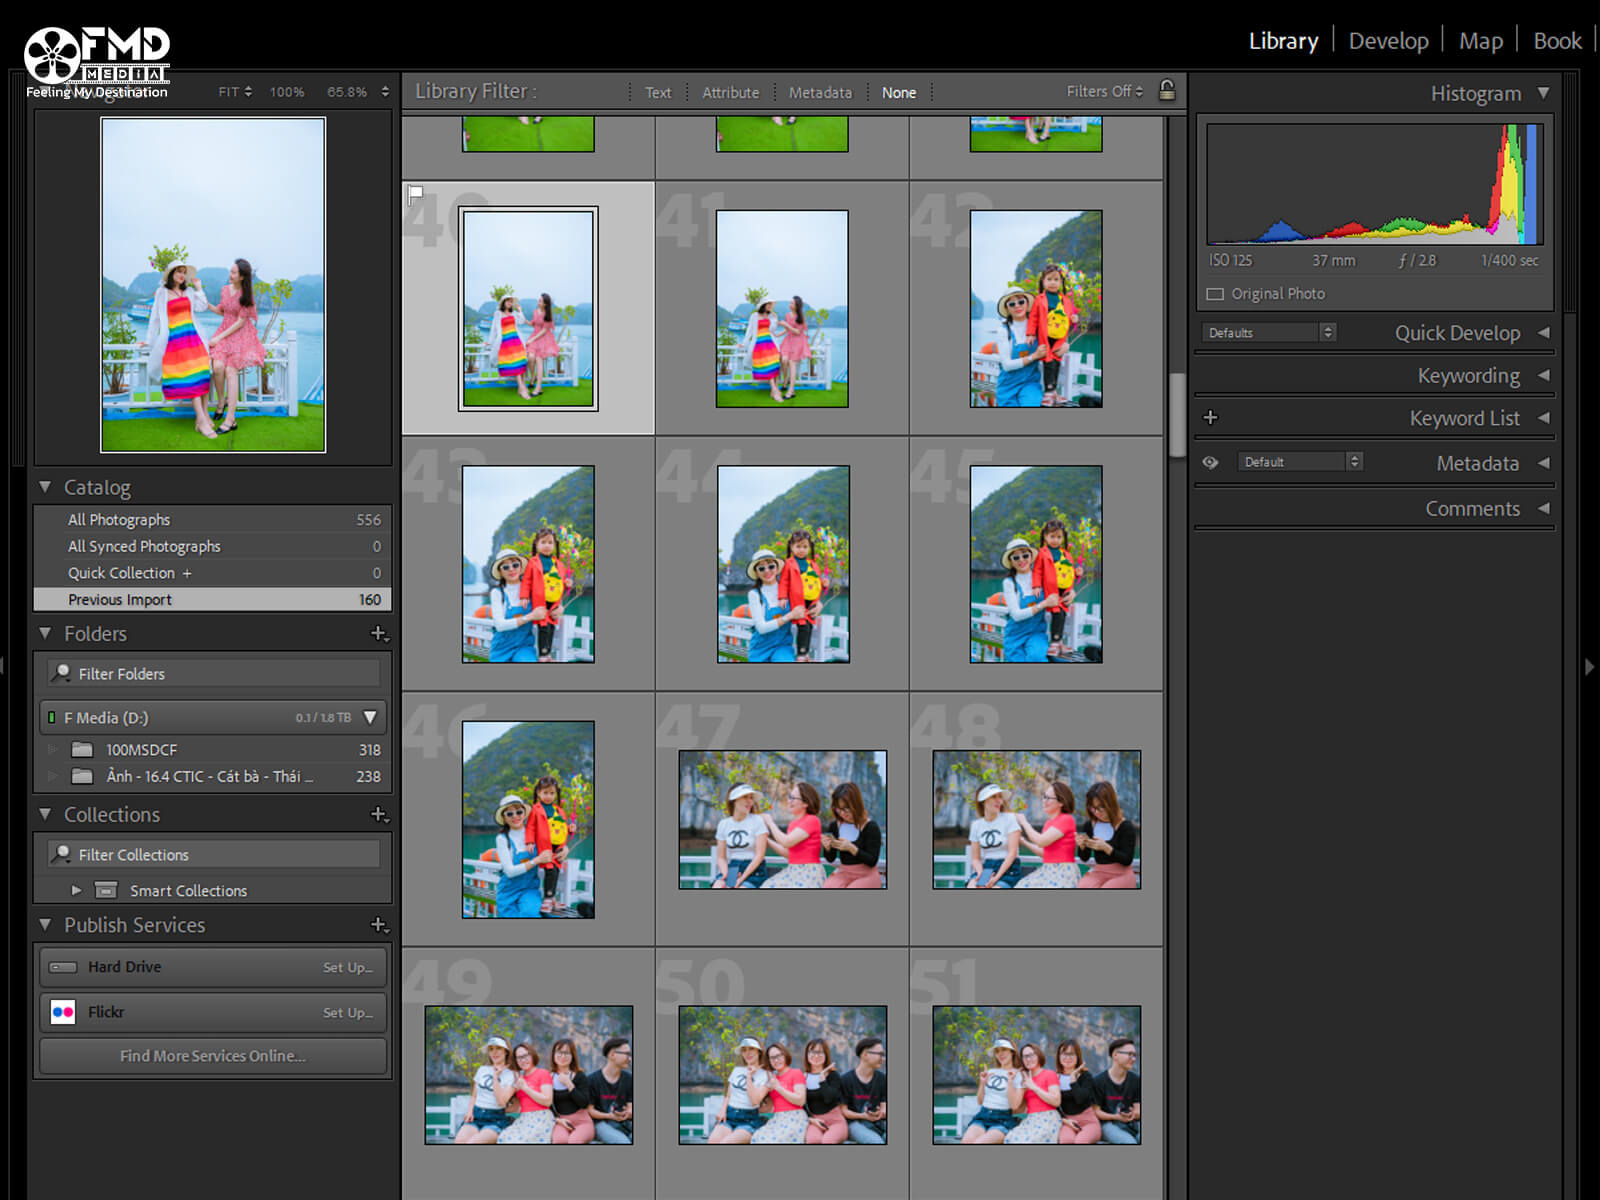Toggle the Metadata panel eye icon
The width and height of the screenshot is (1600, 1200).
click(1210, 462)
